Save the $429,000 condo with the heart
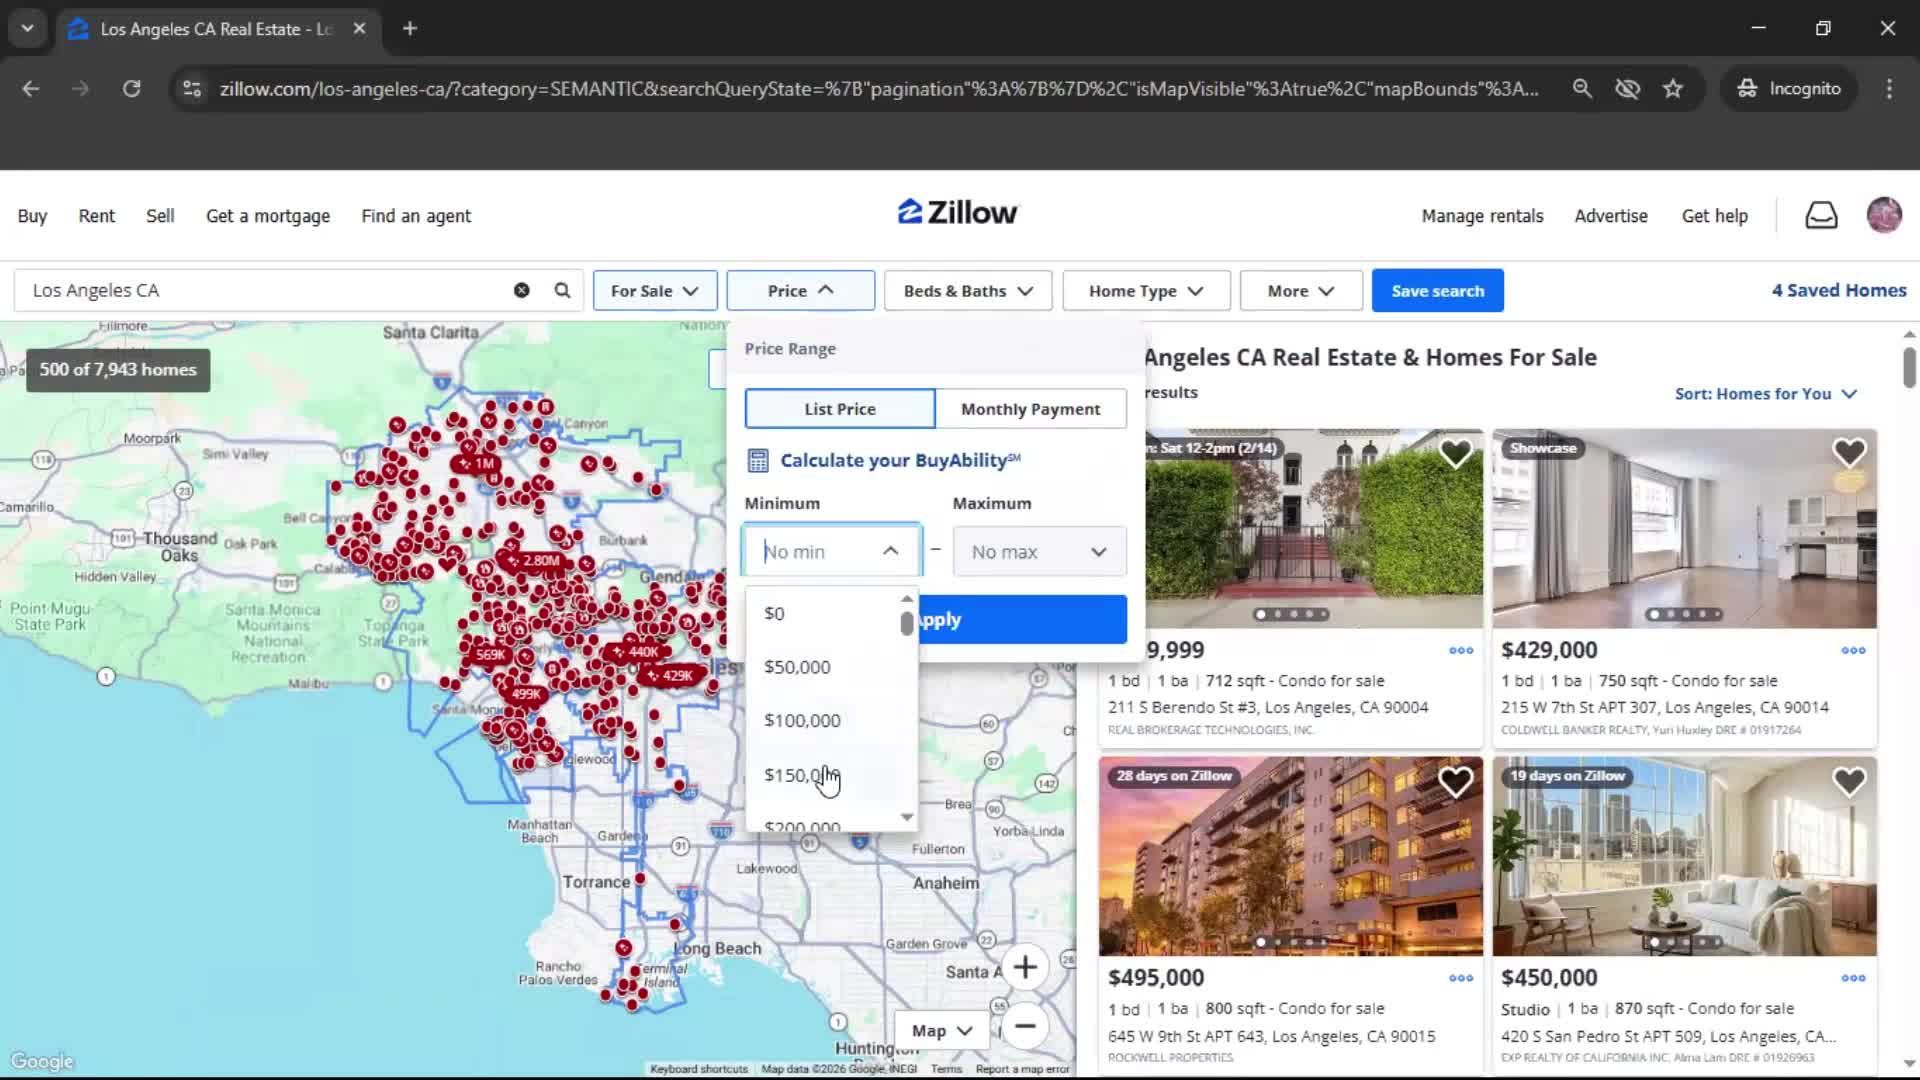Viewport: 1920px width, 1080px height. click(x=1849, y=453)
